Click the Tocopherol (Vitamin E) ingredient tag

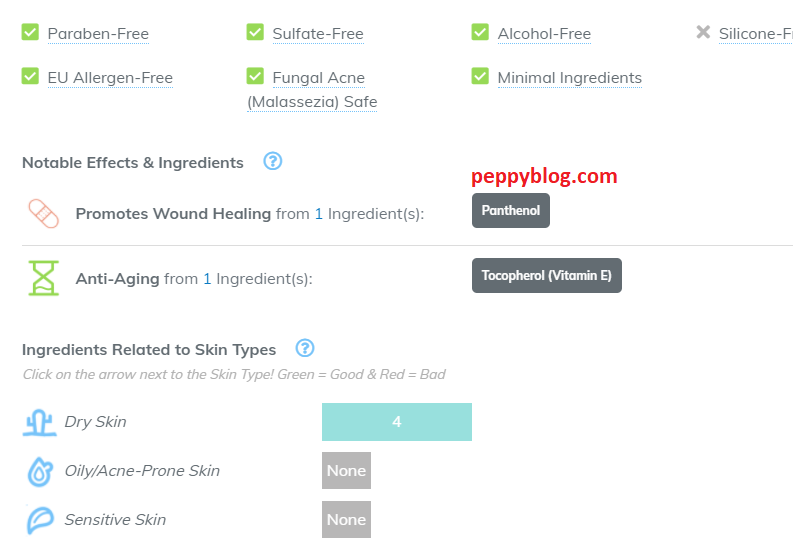coord(546,275)
